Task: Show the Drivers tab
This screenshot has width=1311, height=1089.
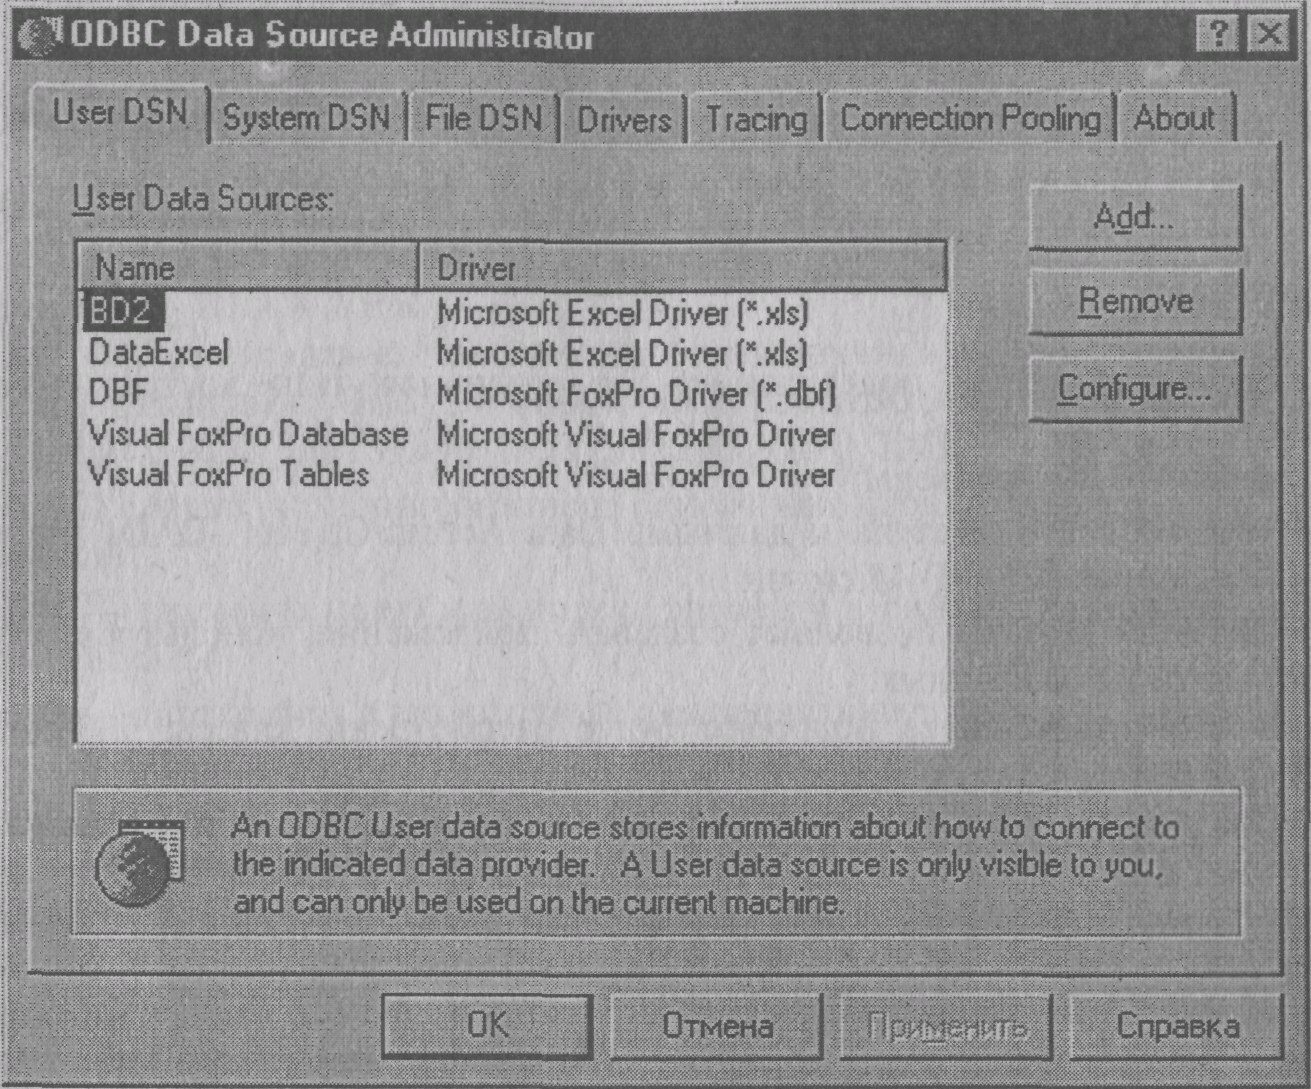Action: pos(623,119)
